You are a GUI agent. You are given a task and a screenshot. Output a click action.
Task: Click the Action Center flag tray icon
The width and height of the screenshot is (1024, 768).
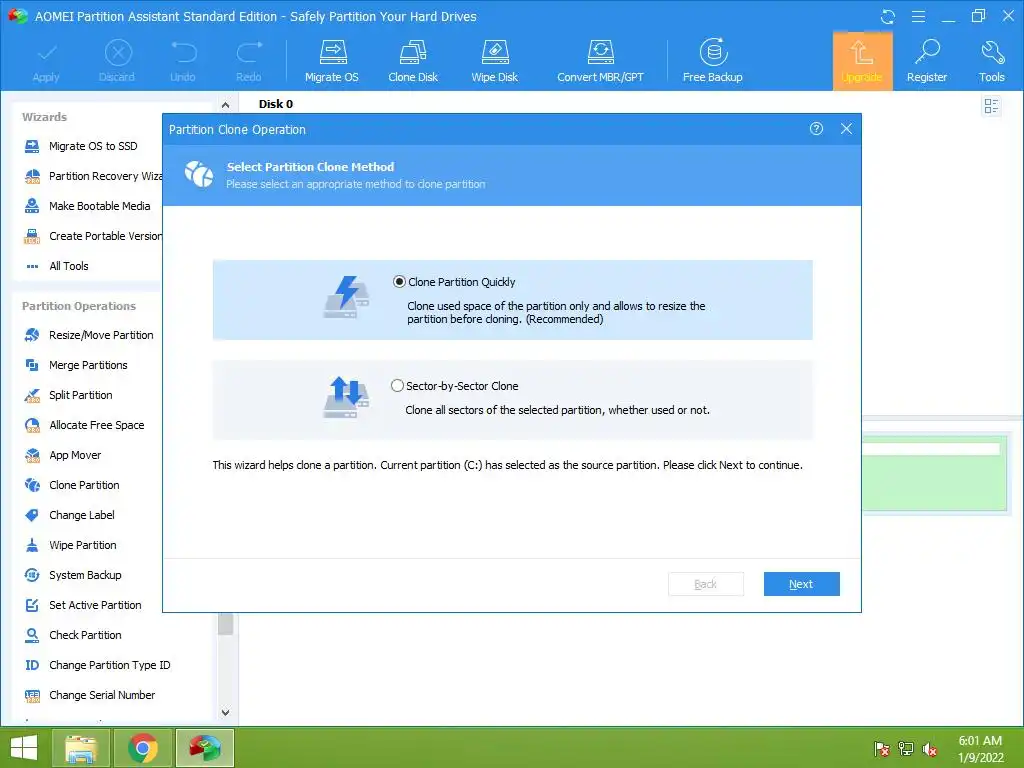(882, 749)
